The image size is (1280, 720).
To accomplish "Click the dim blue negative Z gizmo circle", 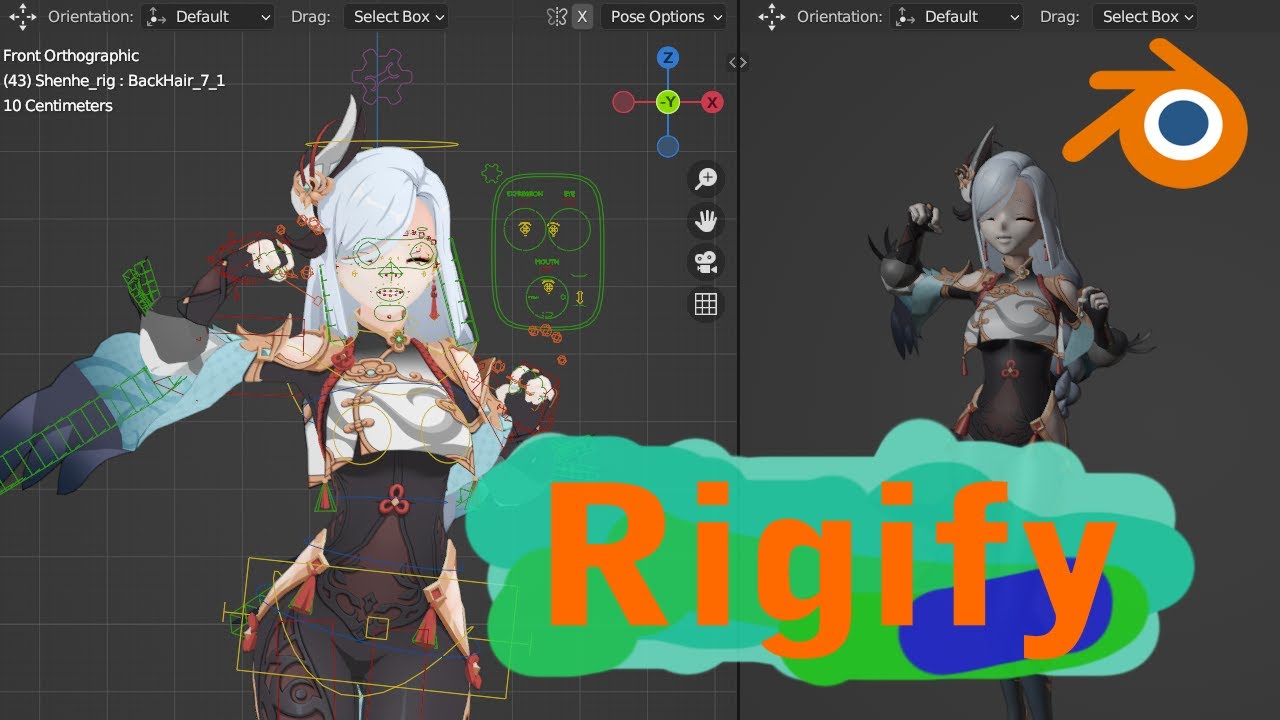I will pos(668,147).
